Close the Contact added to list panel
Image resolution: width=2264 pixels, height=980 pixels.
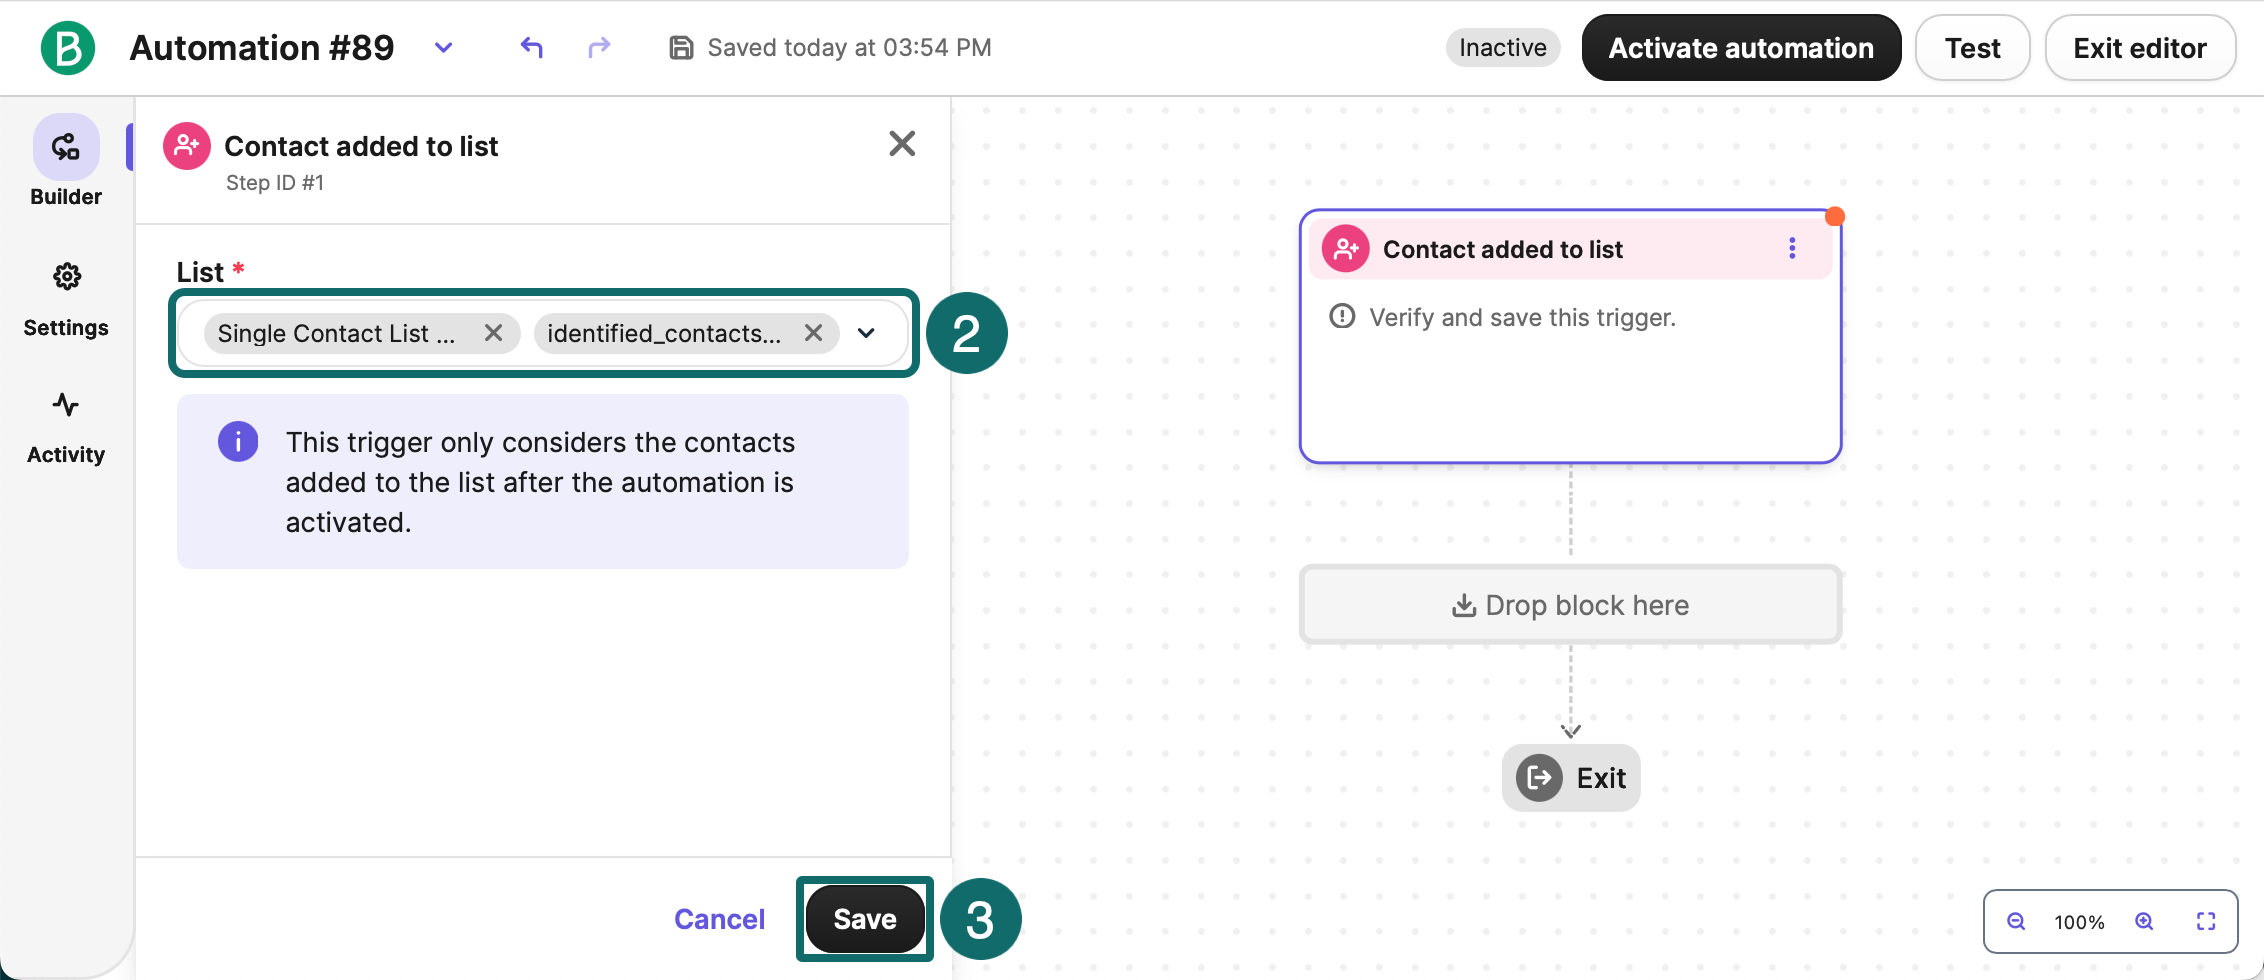902,143
